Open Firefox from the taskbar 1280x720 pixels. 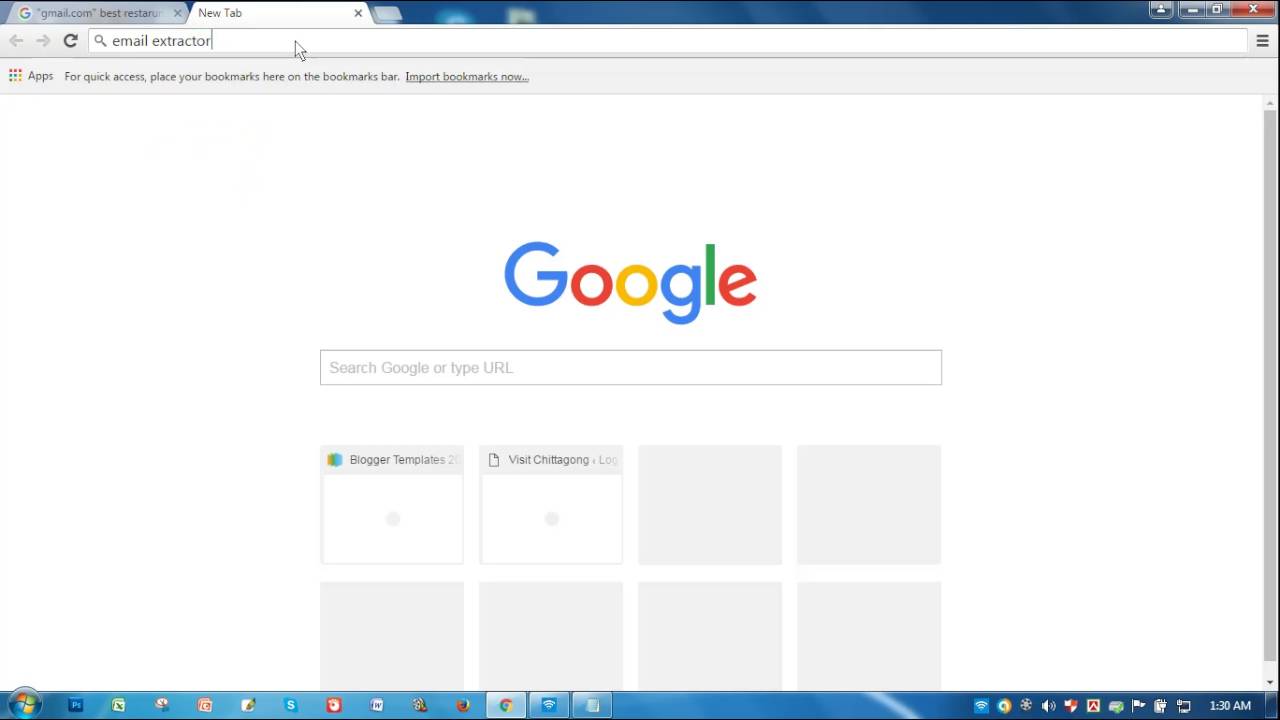463,705
